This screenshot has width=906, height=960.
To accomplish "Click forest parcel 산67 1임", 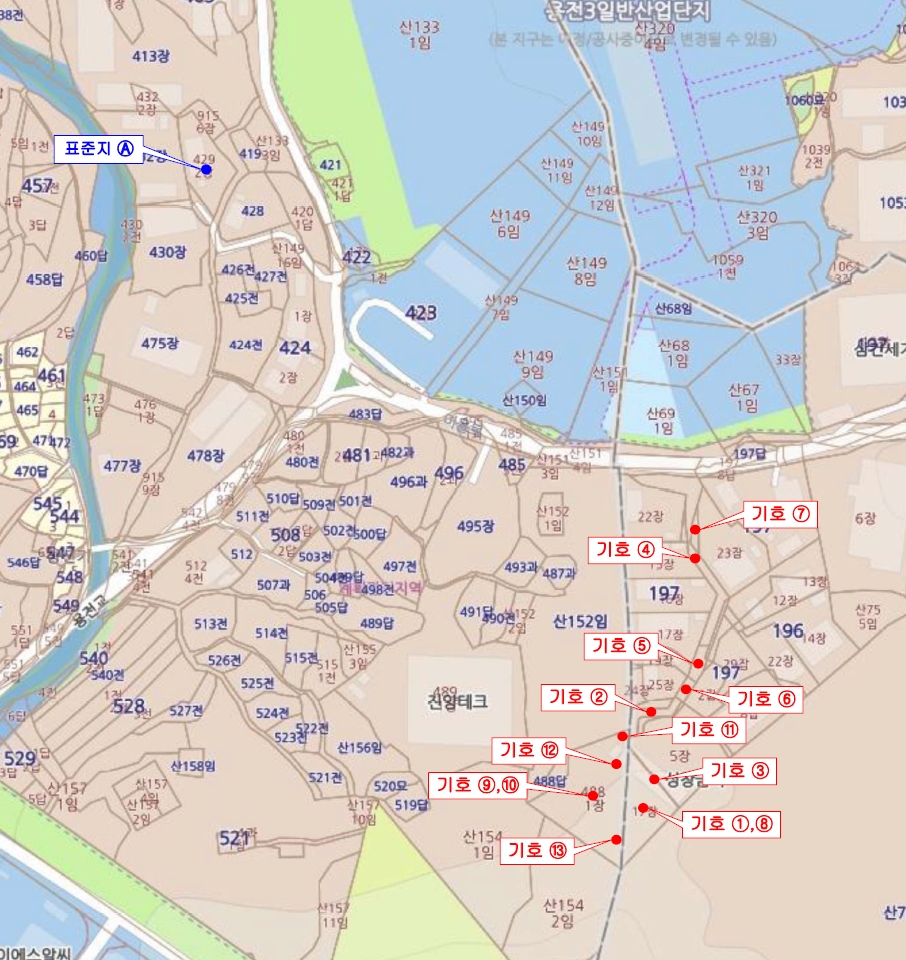I will (x=744, y=397).
